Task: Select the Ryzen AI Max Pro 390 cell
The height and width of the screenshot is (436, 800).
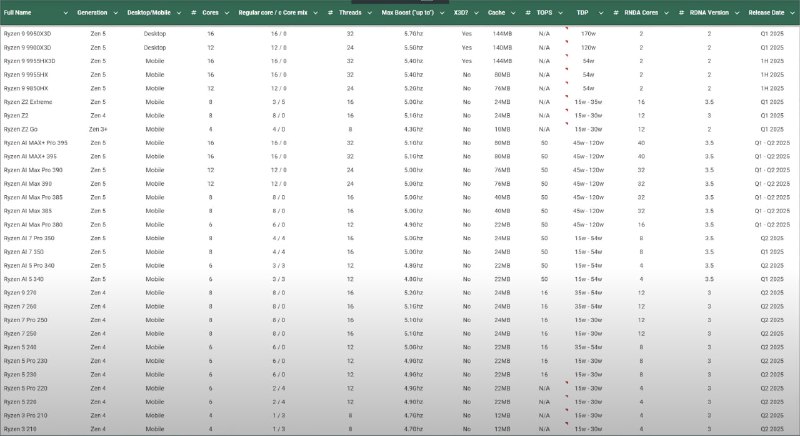Action: coord(33,170)
